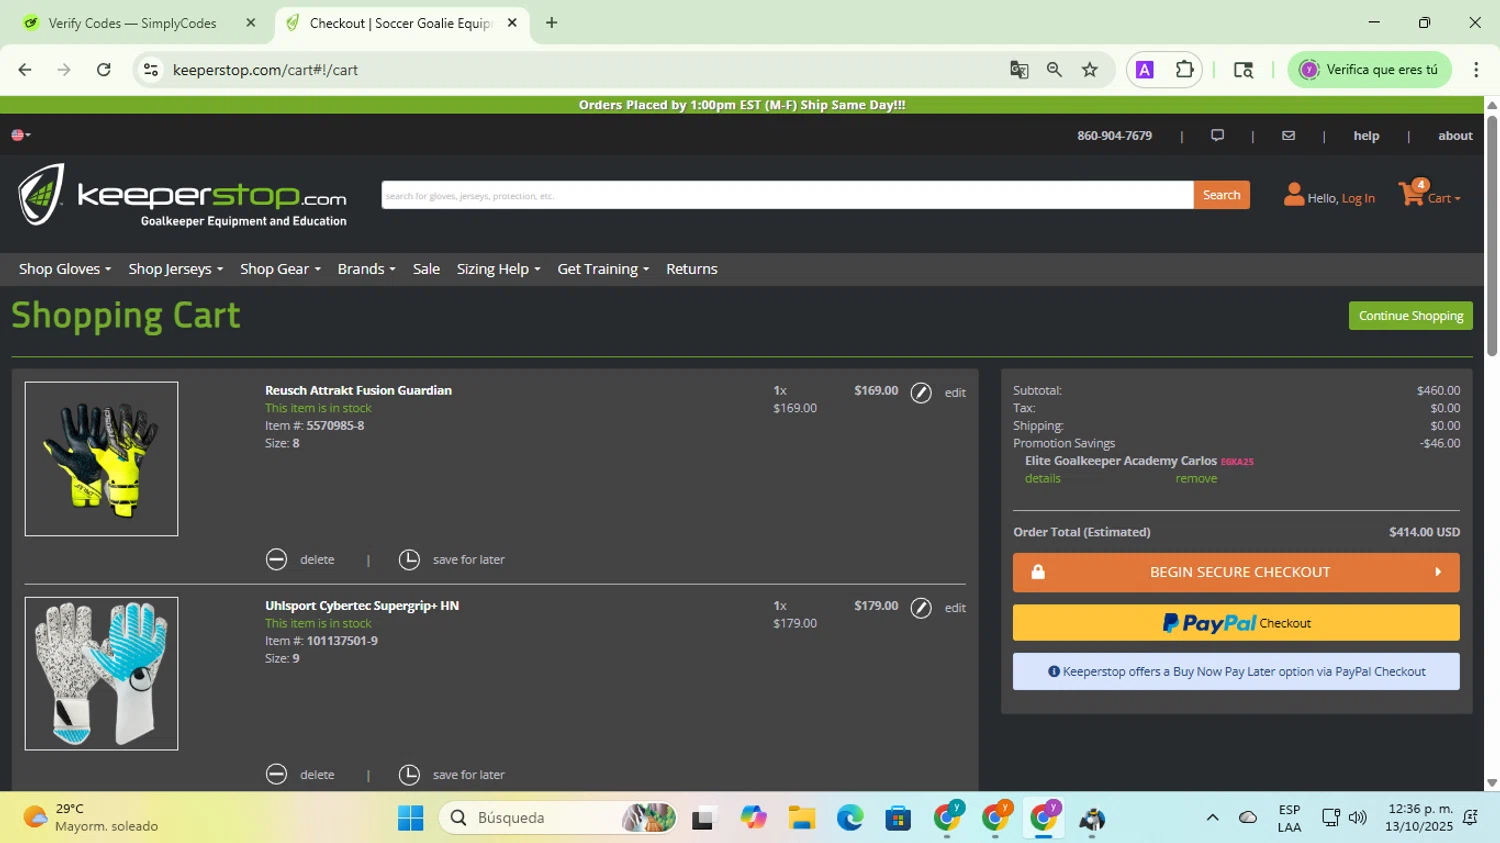Open a new browser tab
The width and height of the screenshot is (1500, 843).
552,23
